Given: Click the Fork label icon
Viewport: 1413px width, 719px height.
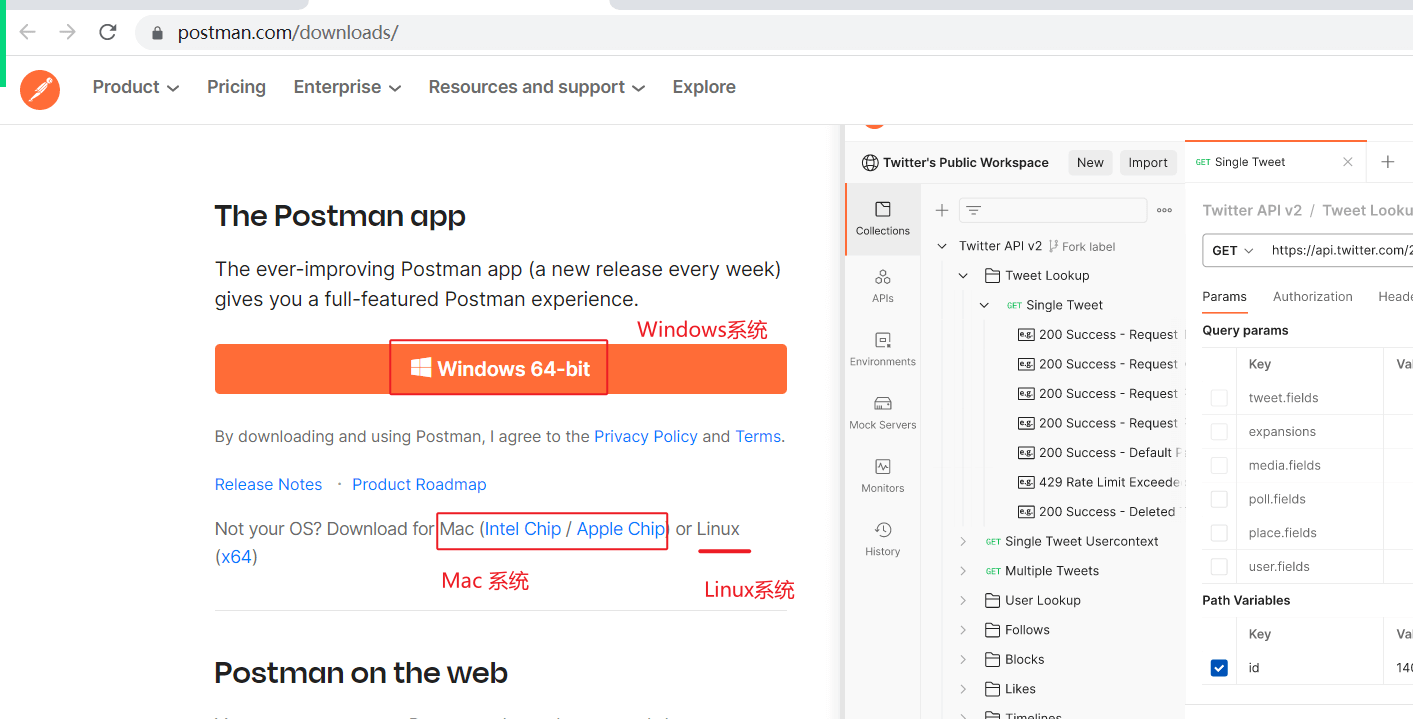Looking at the screenshot, I should click(x=1054, y=246).
